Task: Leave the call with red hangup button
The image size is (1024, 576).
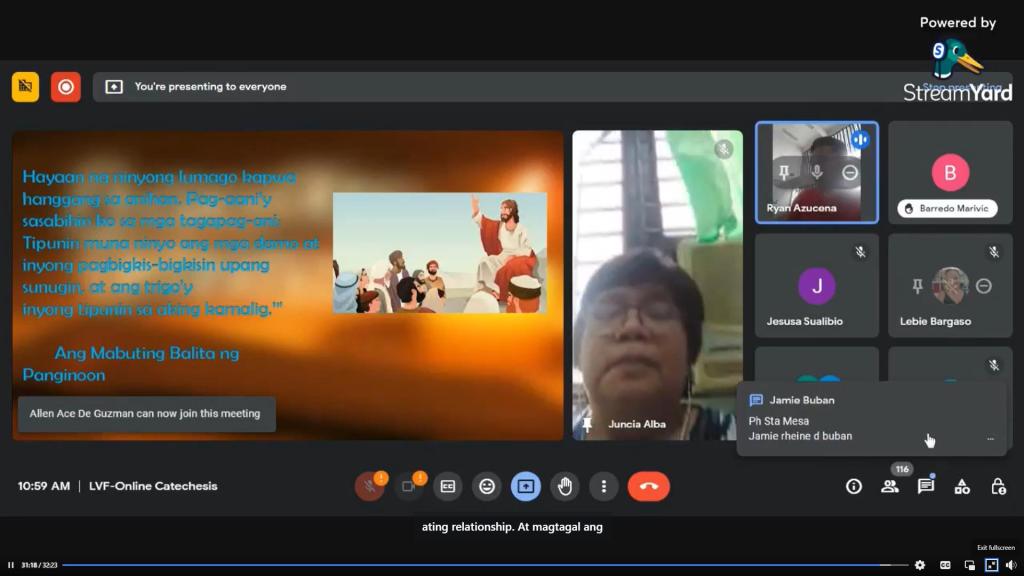Action: (648, 486)
